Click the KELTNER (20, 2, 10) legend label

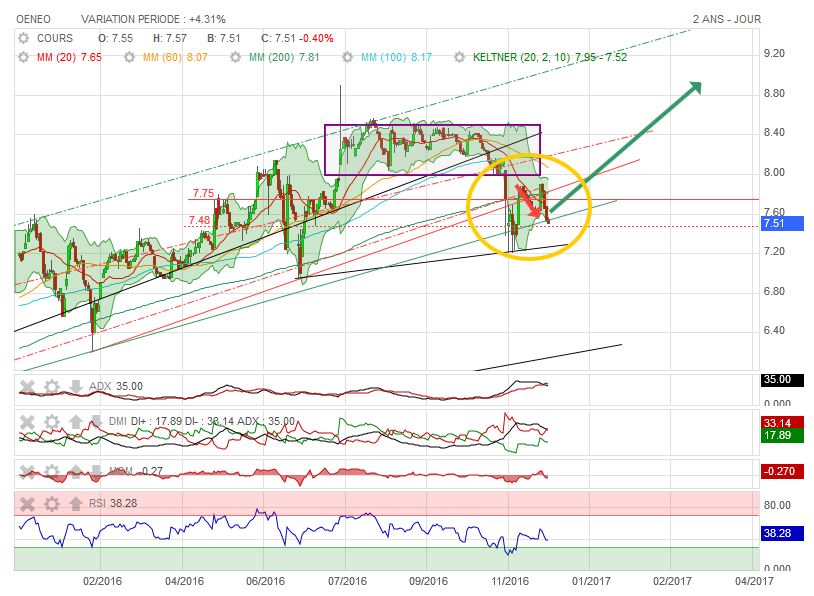tap(550, 57)
